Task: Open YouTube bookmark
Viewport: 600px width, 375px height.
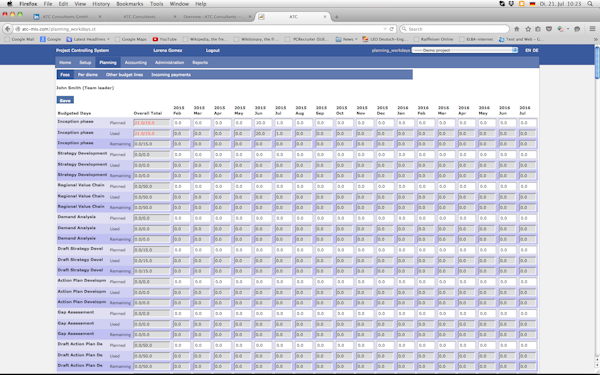Action: pyautogui.click(x=165, y=39)
